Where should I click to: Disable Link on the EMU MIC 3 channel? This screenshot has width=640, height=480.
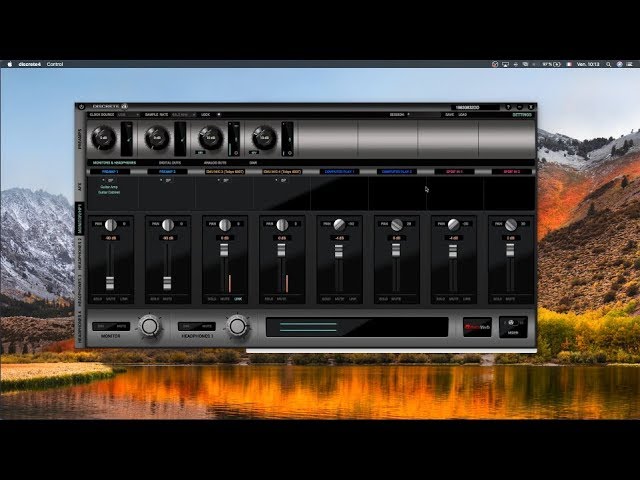point(238,299)
